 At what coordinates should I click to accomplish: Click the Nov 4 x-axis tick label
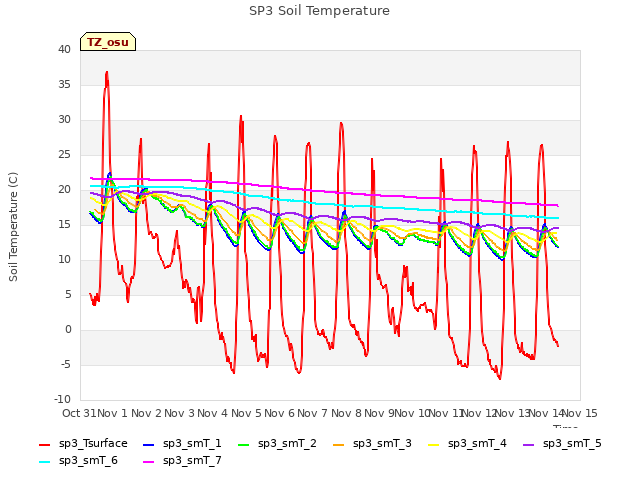click(212, 413)
